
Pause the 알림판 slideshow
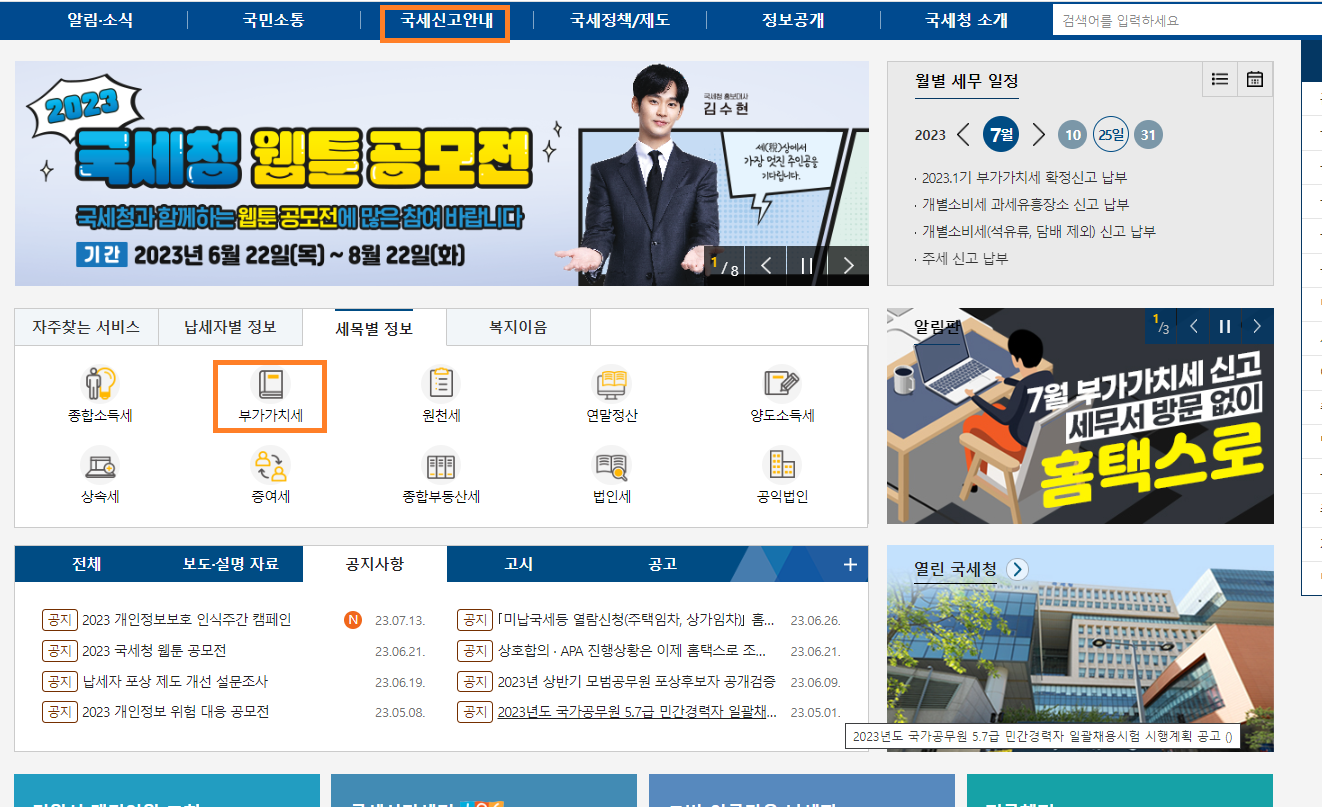[1224, 326]
